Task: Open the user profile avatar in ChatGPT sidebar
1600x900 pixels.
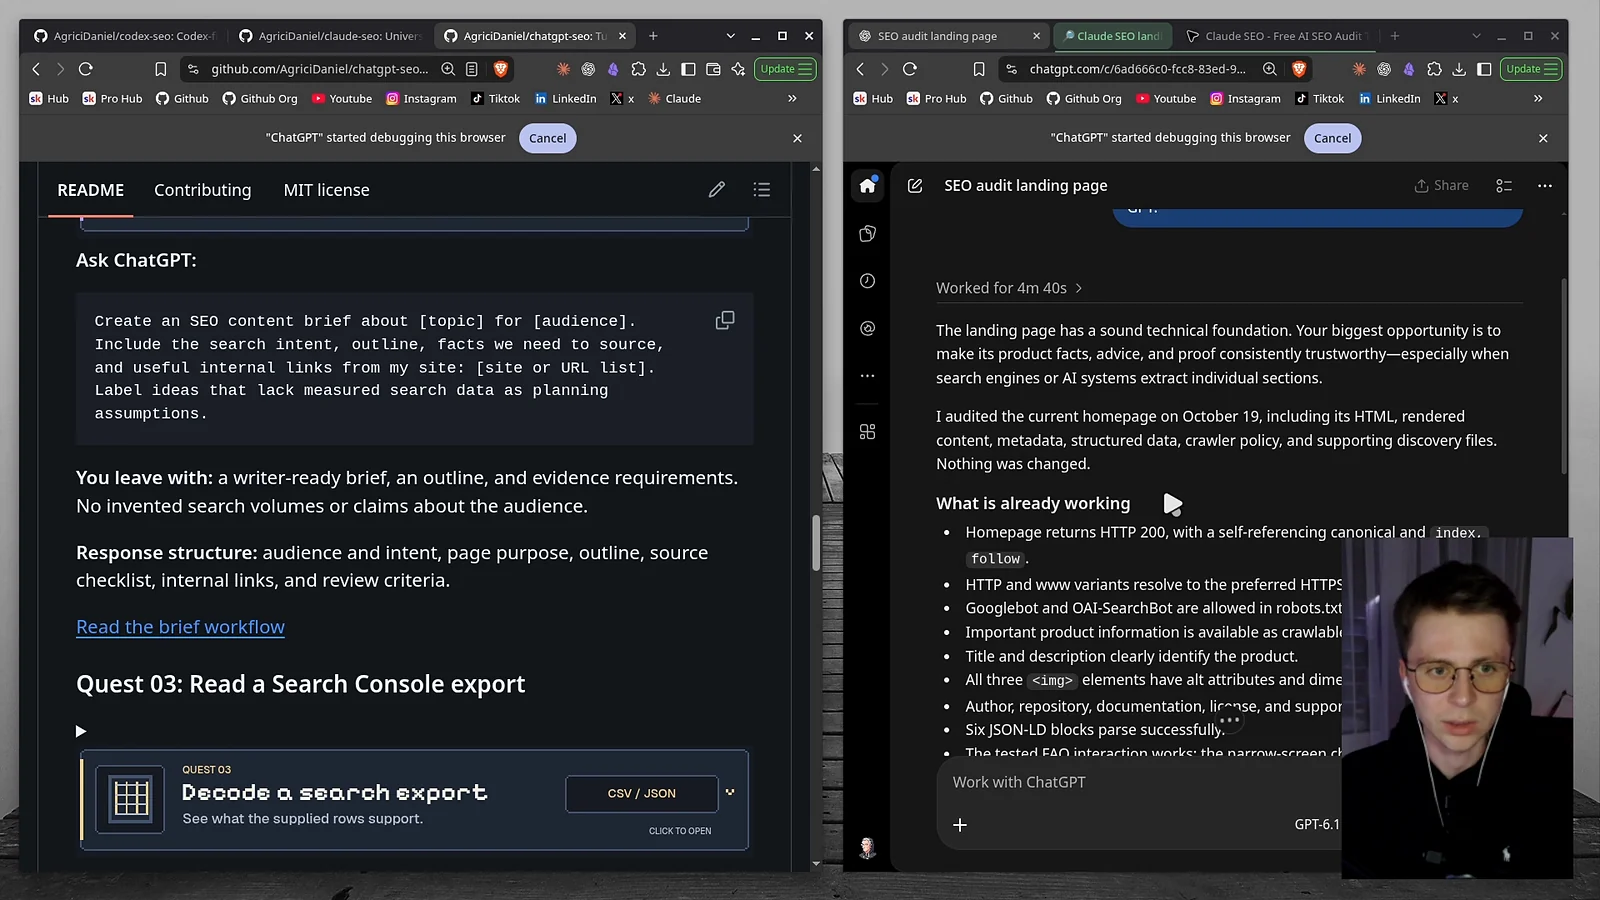Action: [x=867, y=848]
